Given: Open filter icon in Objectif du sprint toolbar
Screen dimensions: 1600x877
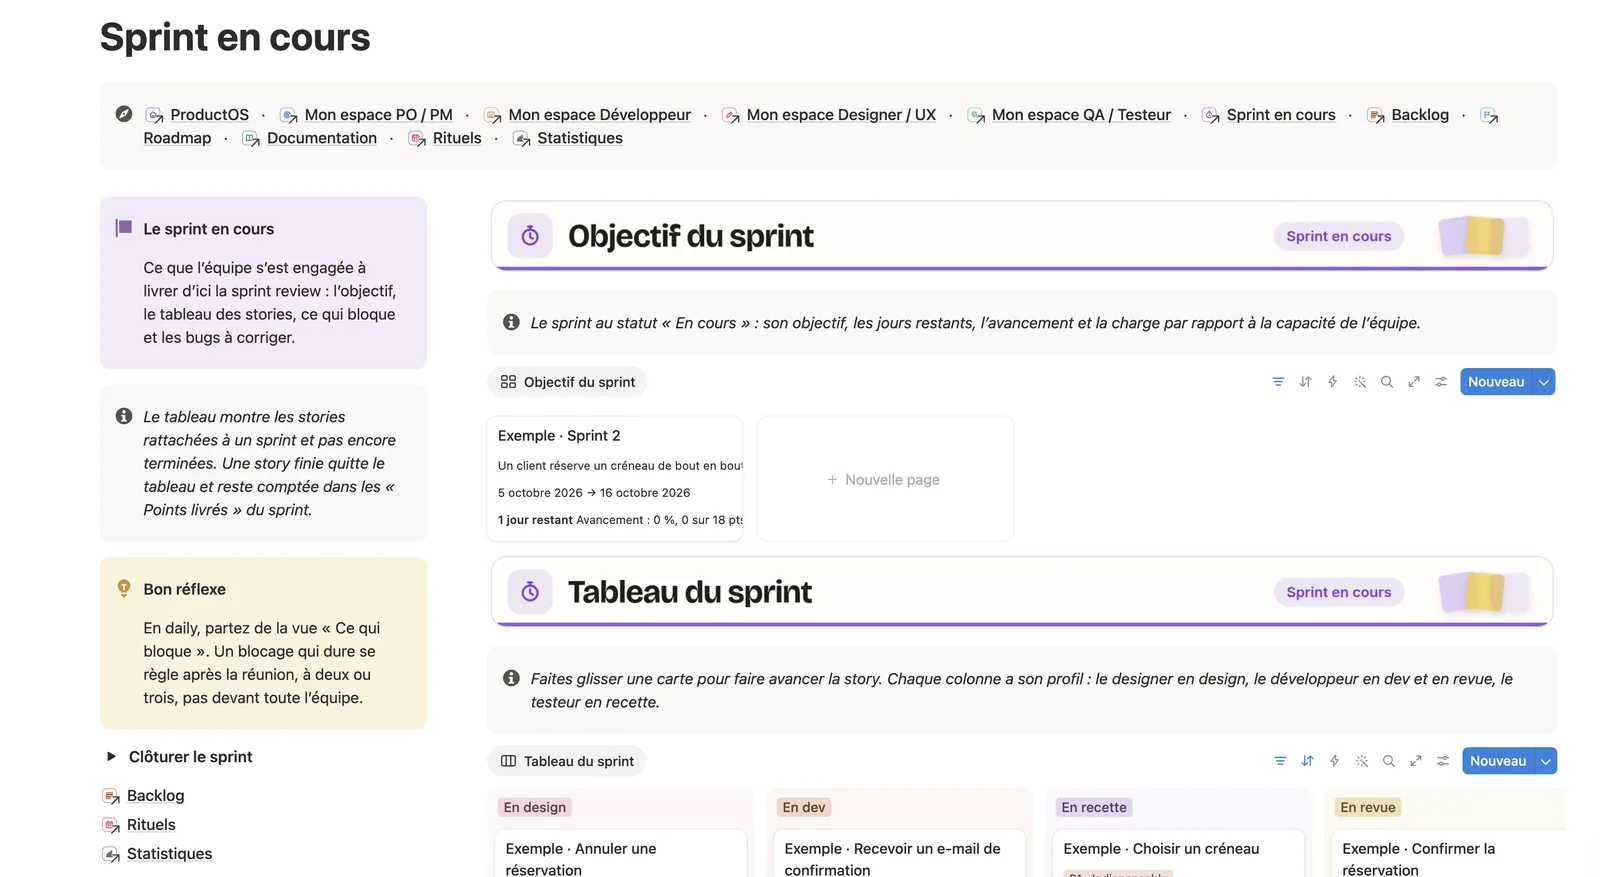Looking at the screenshot, I should point(1278,382).
